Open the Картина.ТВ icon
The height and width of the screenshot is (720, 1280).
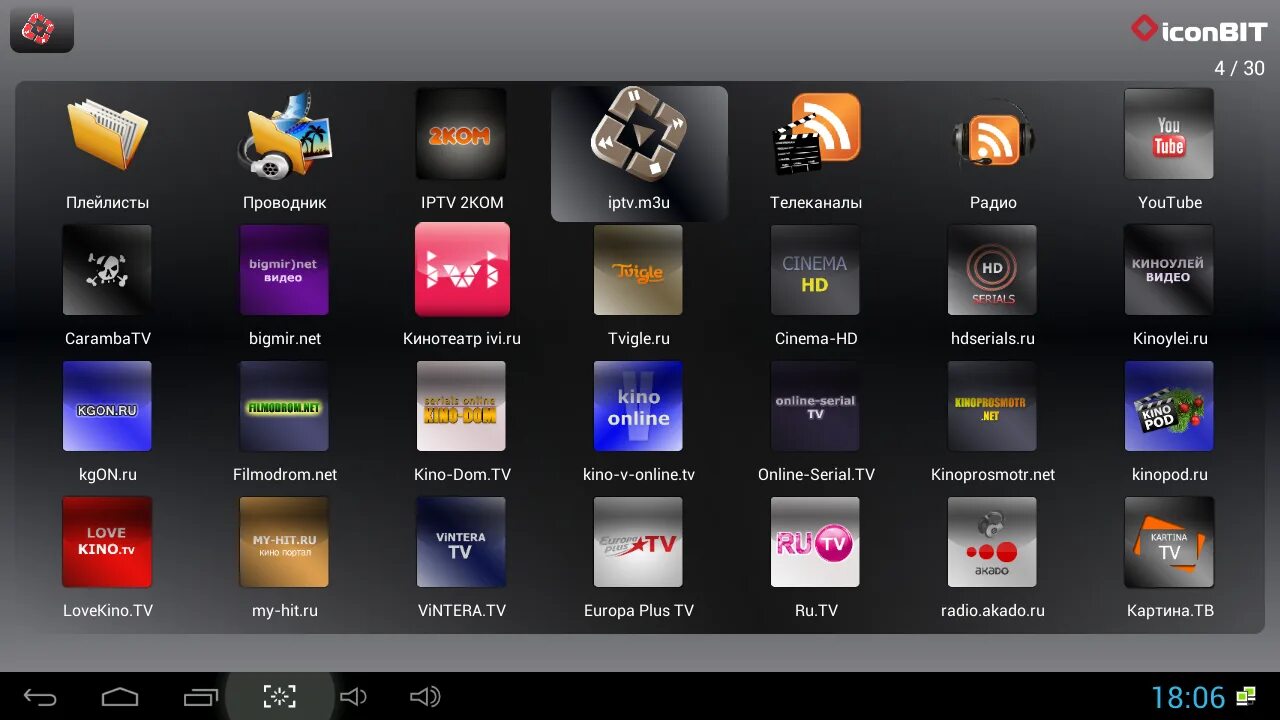tap(1169, 542)
